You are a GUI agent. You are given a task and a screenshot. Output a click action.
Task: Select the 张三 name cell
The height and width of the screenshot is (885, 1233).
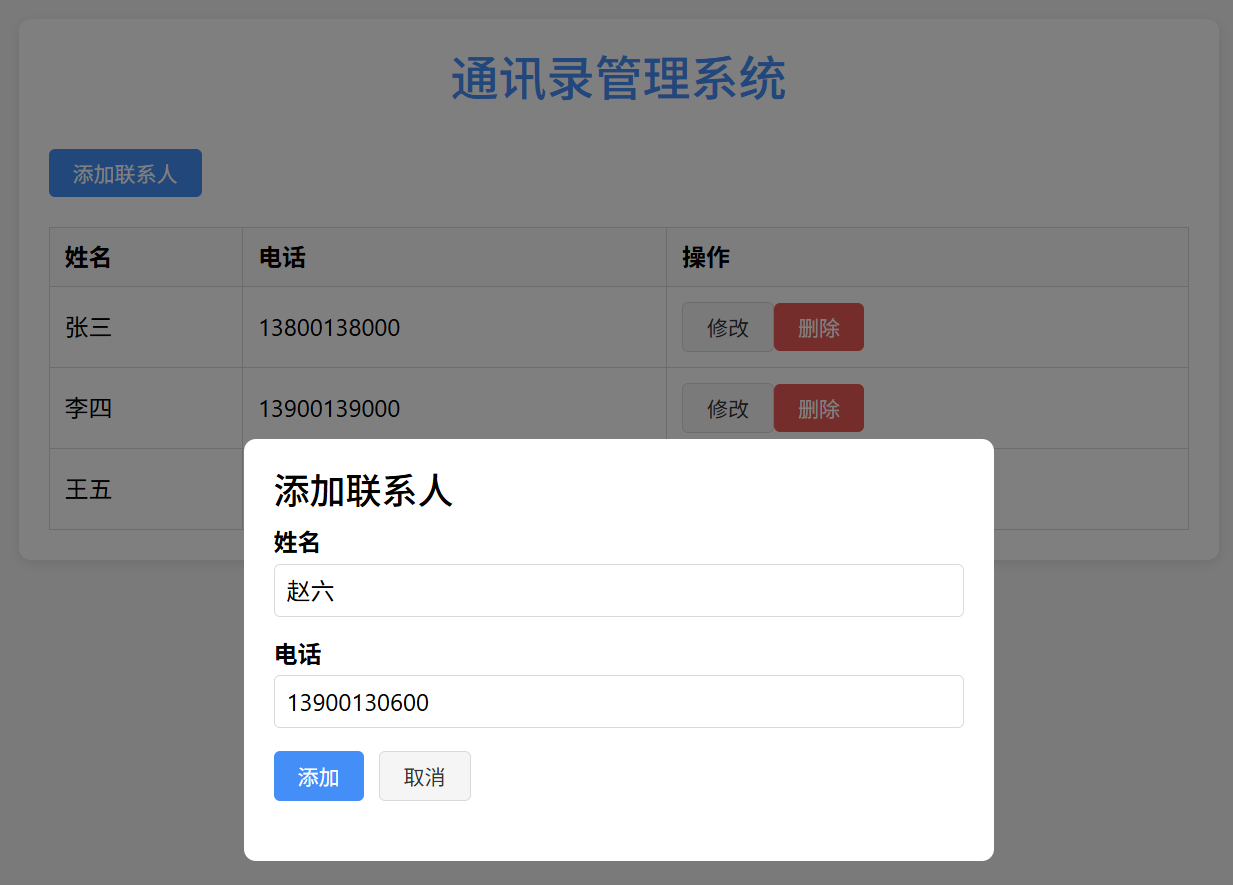pyautogui.click(x=146, y=327)
